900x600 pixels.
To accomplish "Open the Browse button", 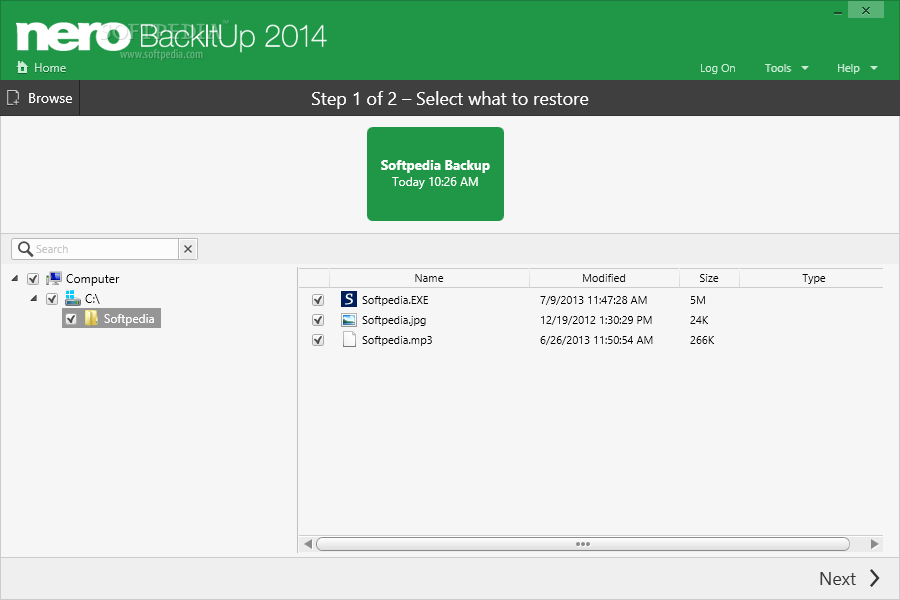I will click(40, 98).
